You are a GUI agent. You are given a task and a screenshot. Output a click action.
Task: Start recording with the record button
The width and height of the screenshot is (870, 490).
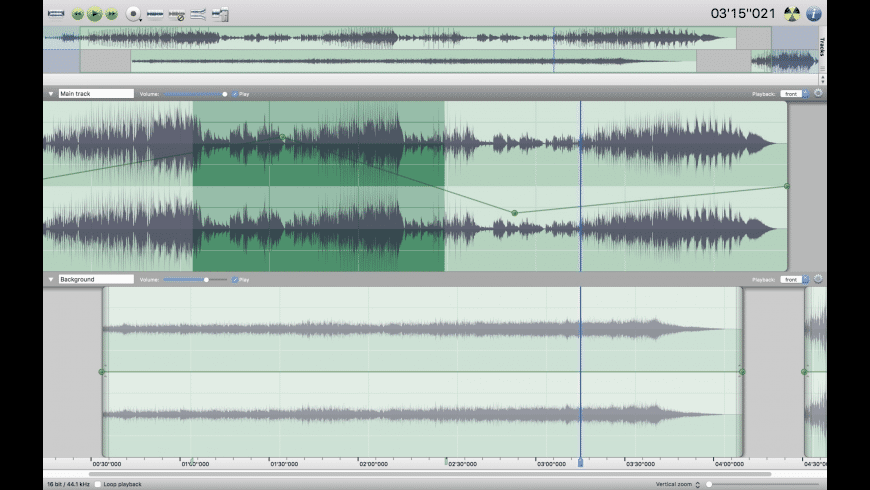[x=133, y=14]
